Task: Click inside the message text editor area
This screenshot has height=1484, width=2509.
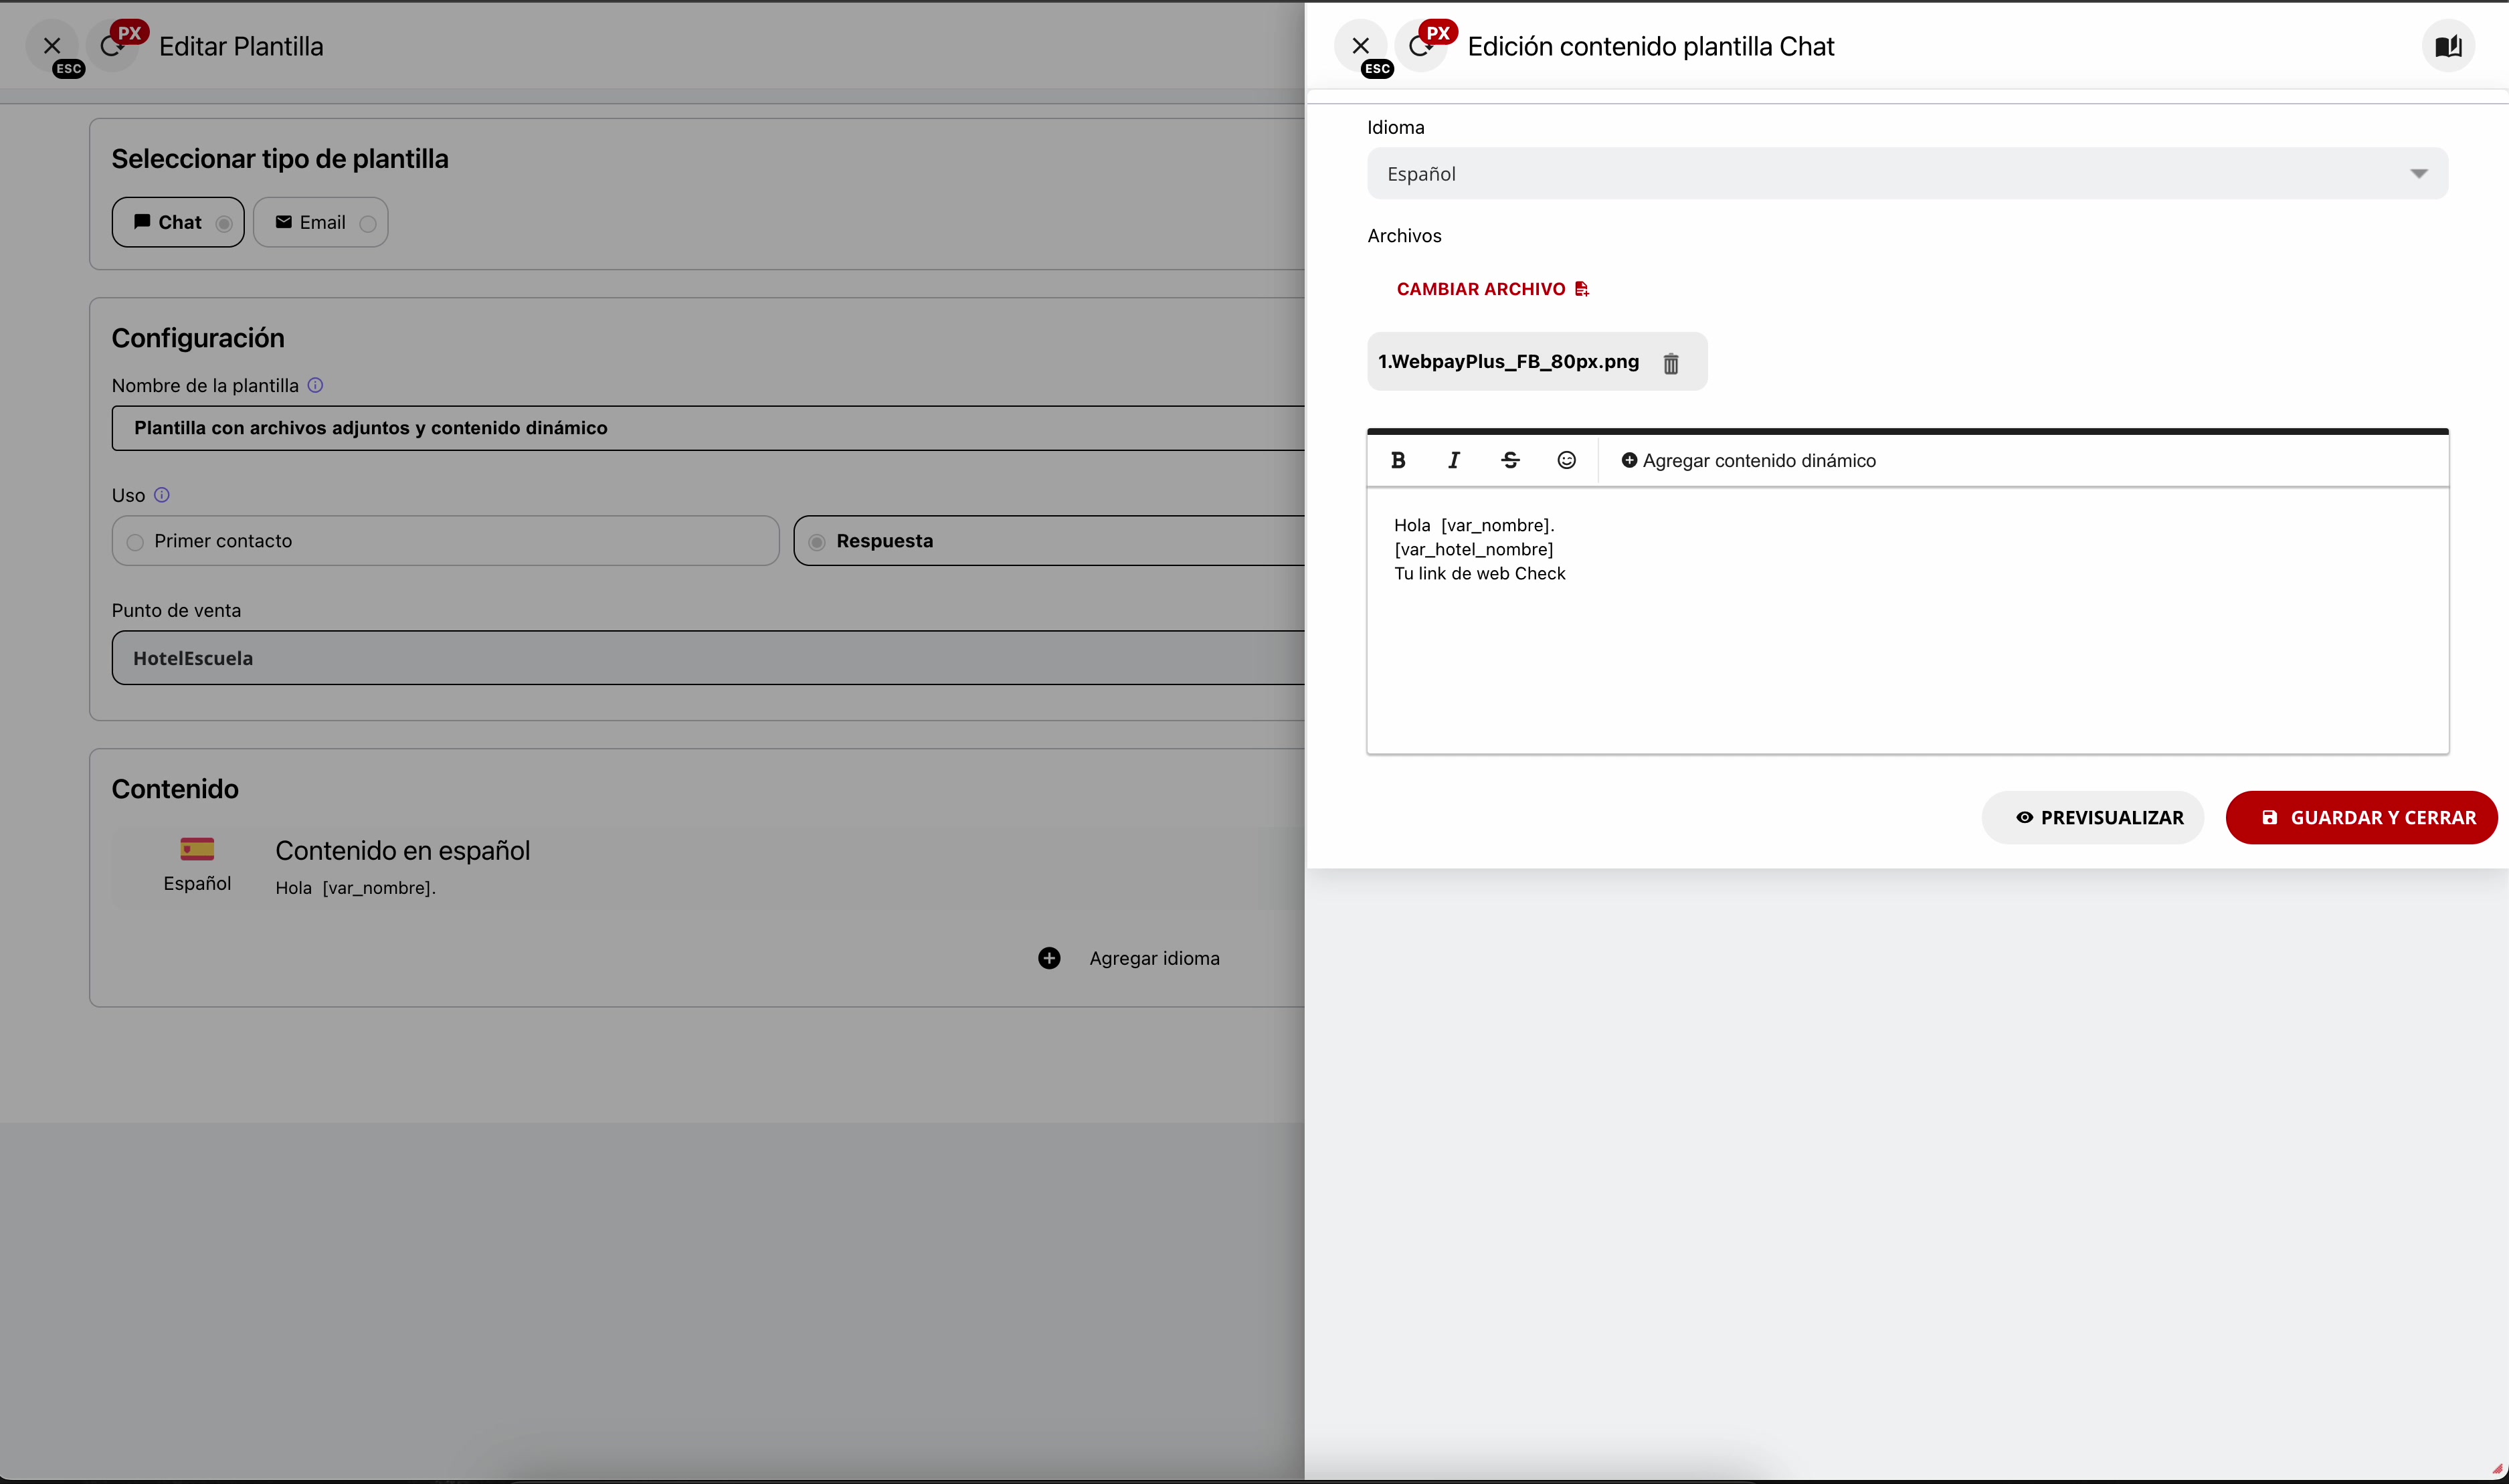Action: [x=1906, y=650]
